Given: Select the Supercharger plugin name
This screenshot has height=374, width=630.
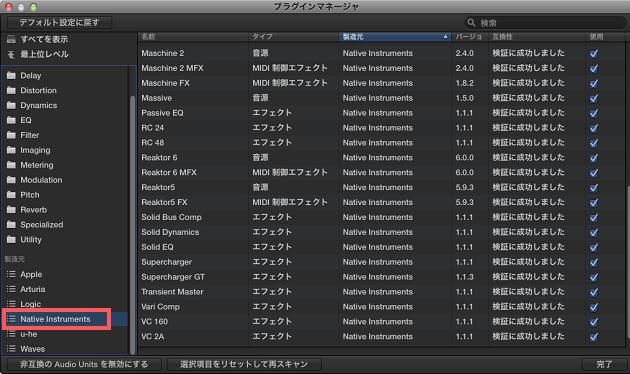Looking at the screenshot, I should 166,262.
